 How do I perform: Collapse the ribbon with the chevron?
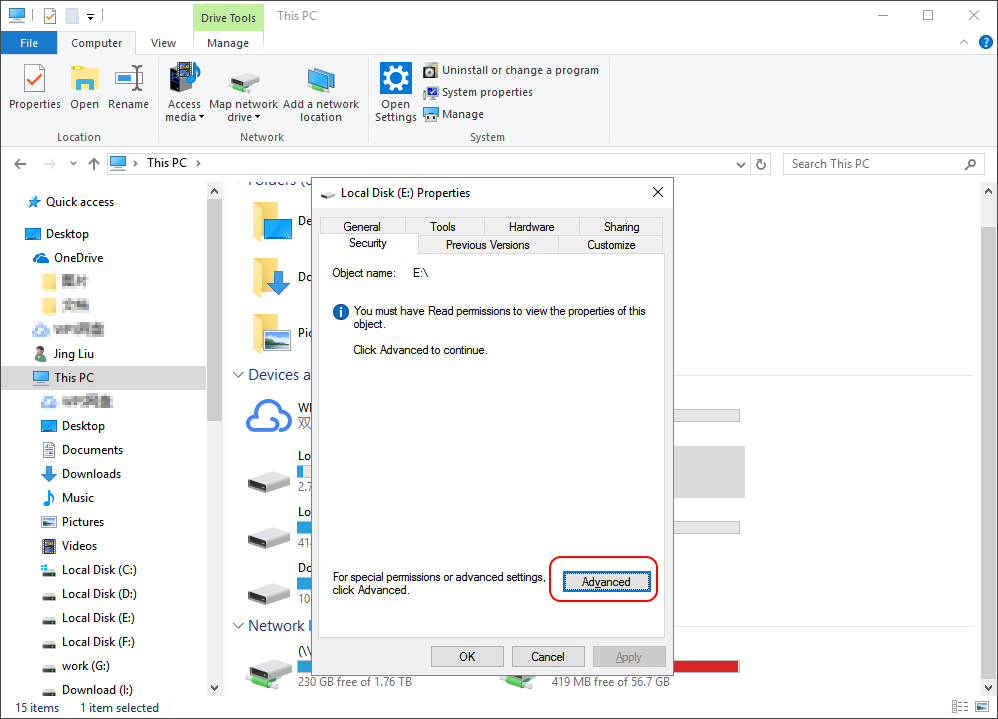tap(964, 42)
